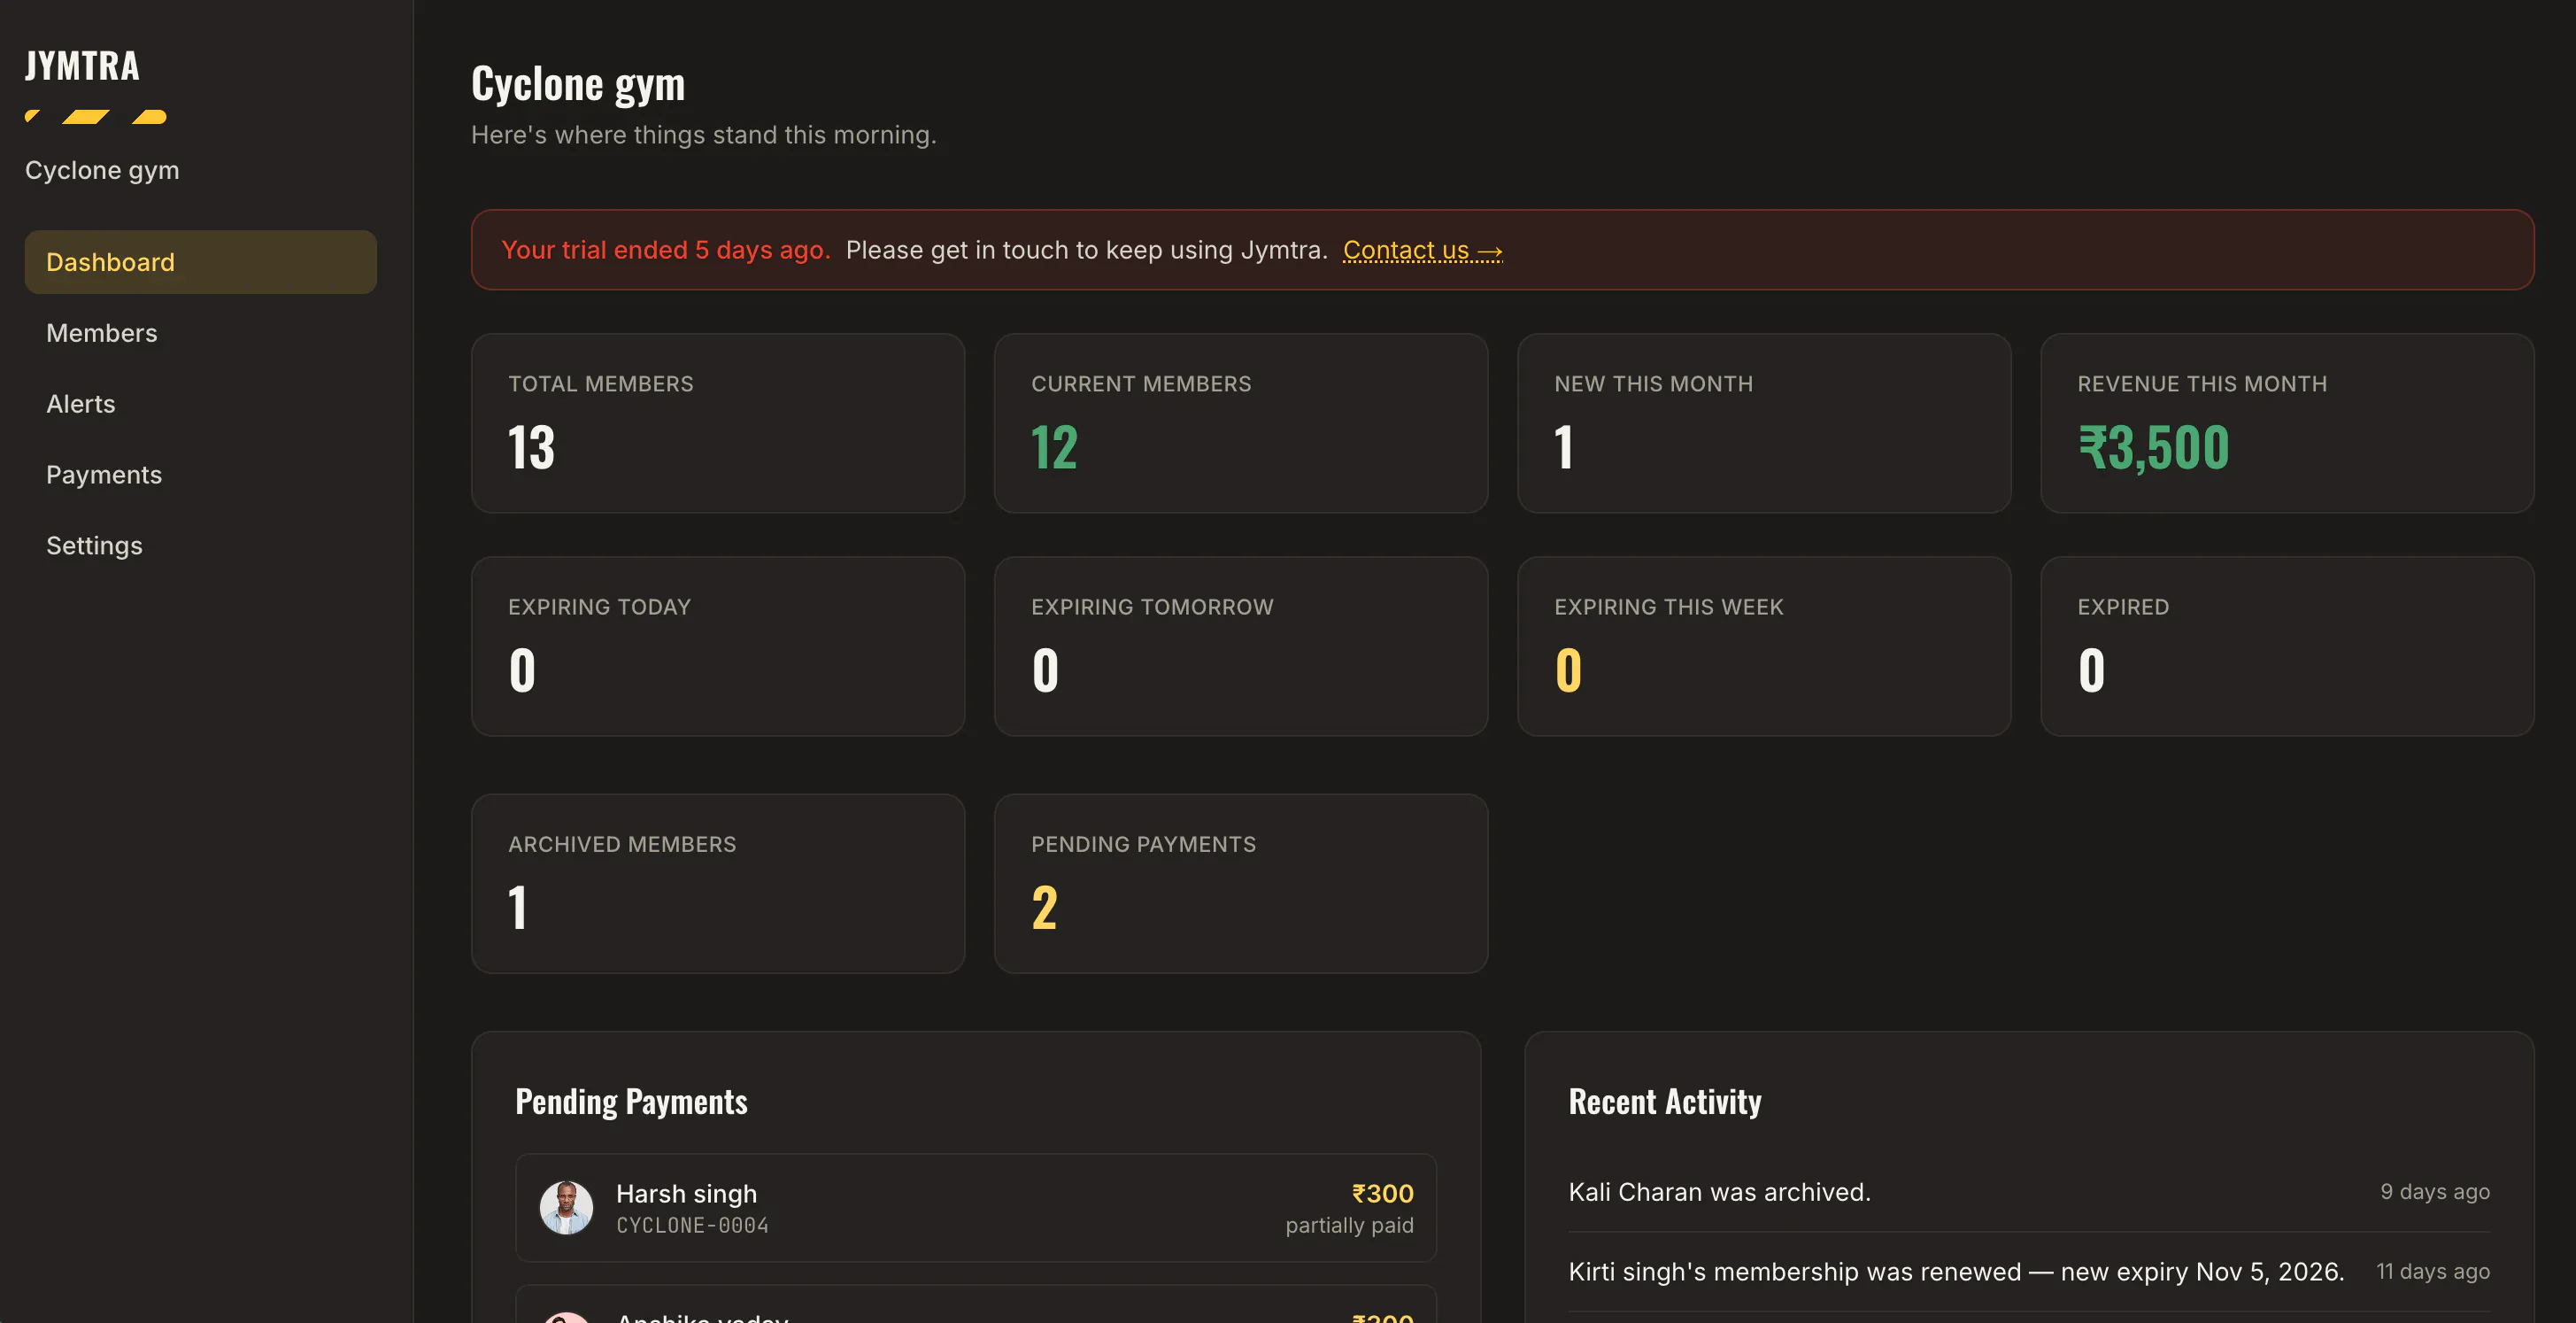The height and width of the screenshot is (1323, 2576).
Task: Click the '11 days ago' timestamp
Action: point(2432,1272)
